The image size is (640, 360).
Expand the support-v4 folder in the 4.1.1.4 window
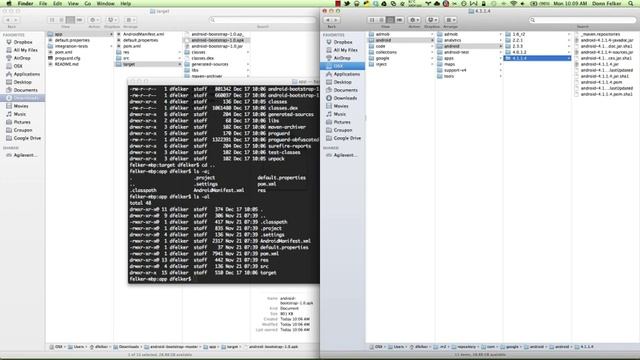[500, 70]
